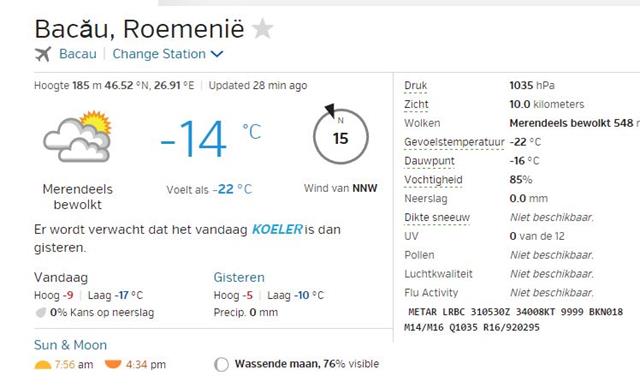The height and width of the screenshot is (388, 640).
Task: Open the Bacau station link
Action: pos(78,54)
